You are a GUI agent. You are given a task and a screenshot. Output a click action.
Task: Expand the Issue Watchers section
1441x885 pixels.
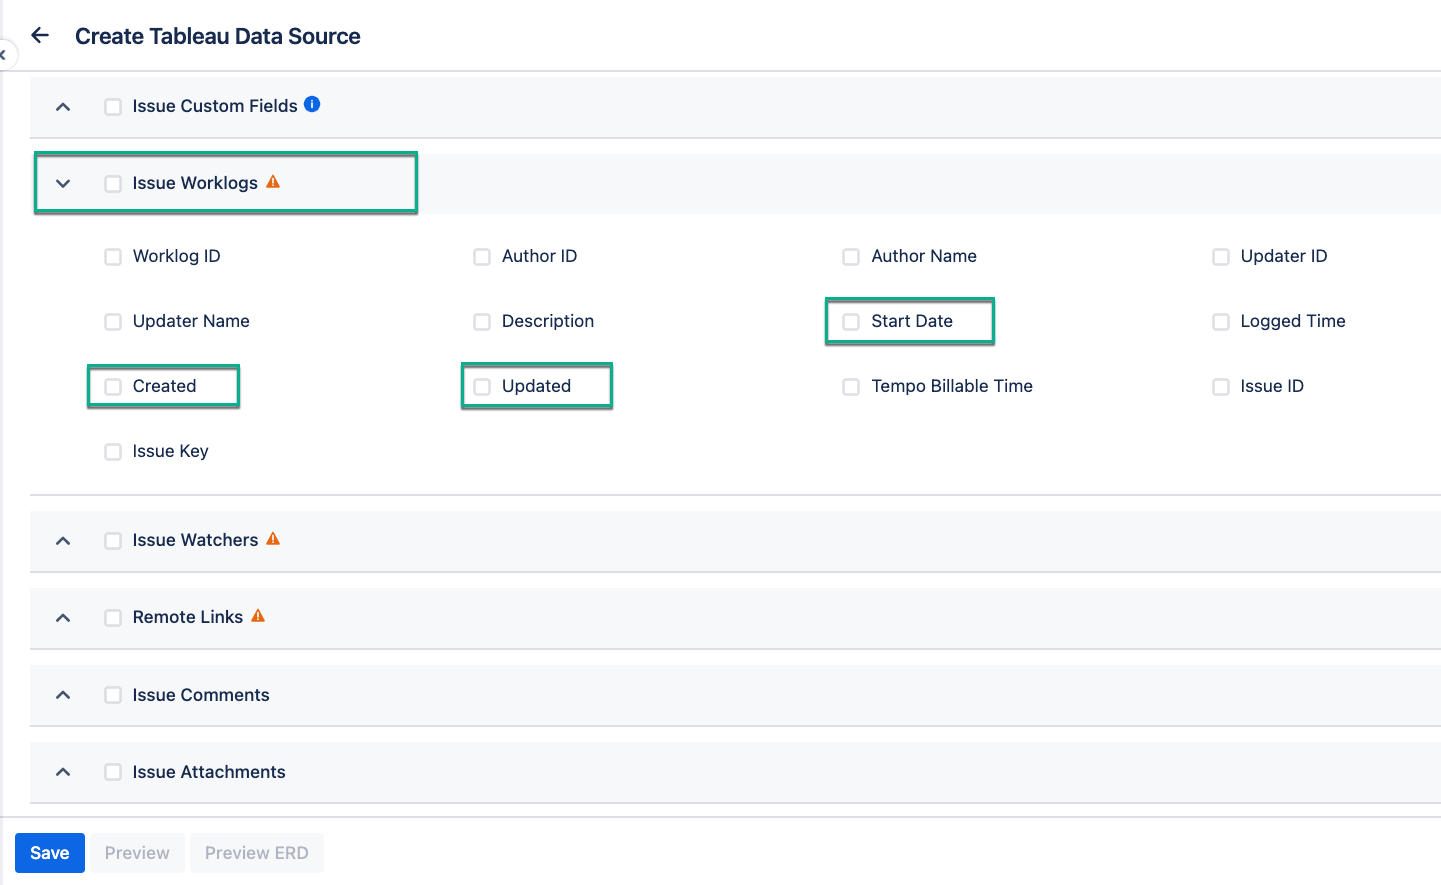(63, 541)
